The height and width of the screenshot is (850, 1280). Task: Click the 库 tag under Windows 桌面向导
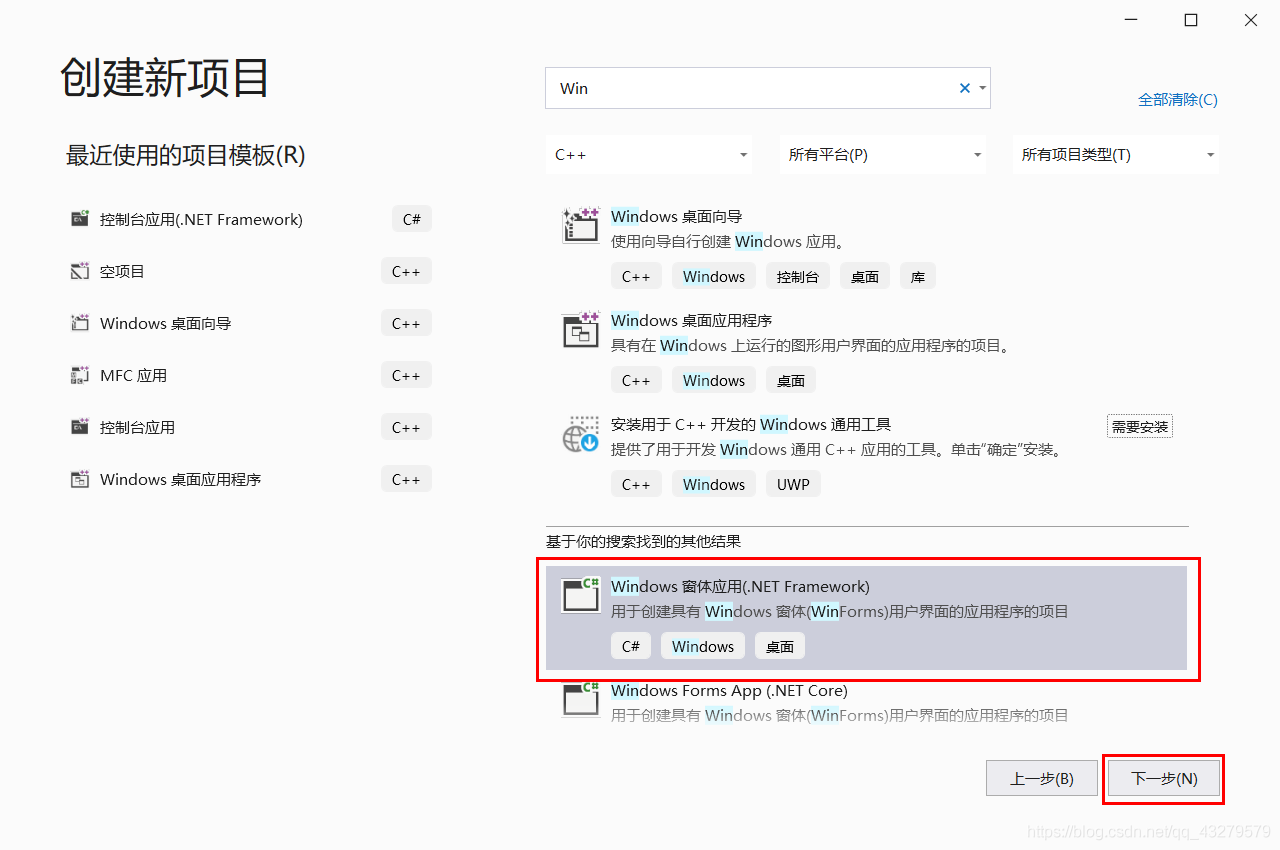click(918, 276)
